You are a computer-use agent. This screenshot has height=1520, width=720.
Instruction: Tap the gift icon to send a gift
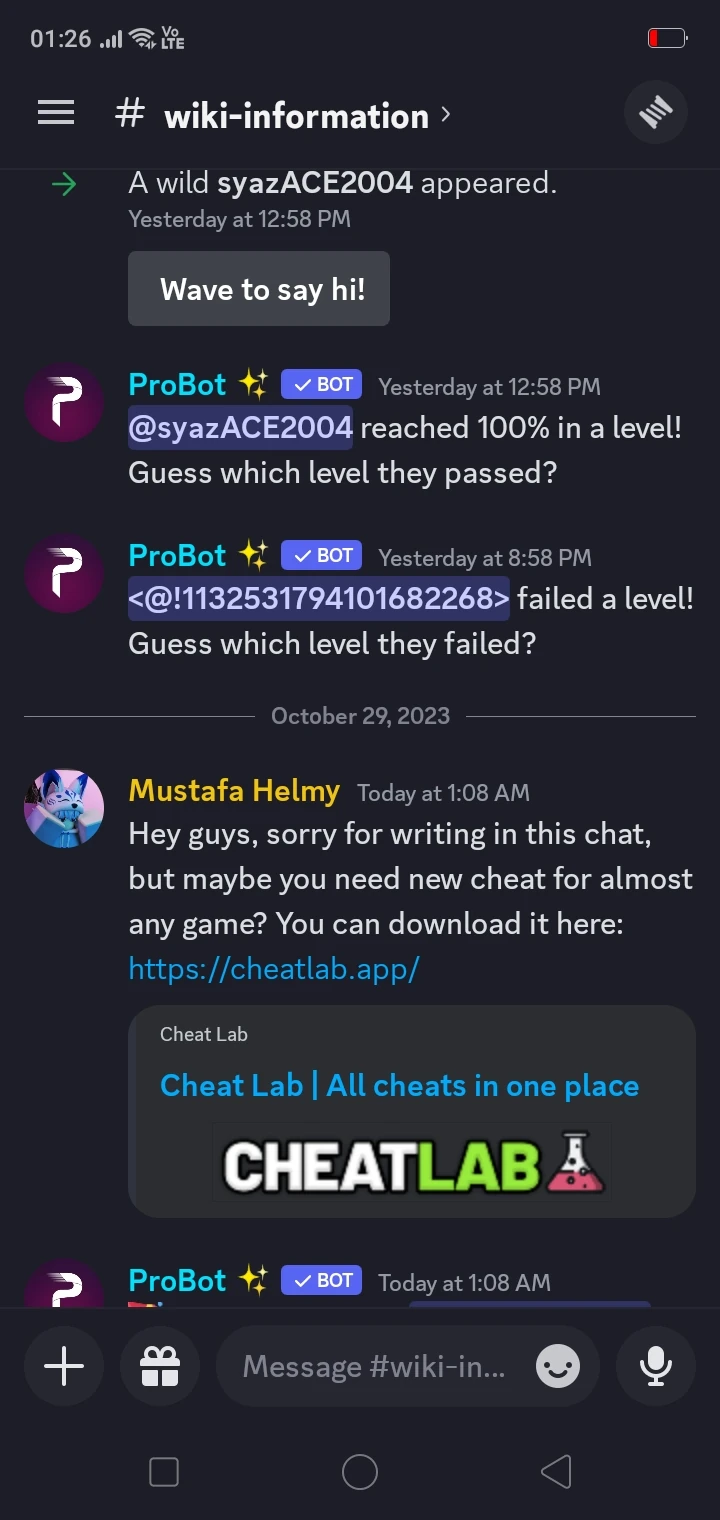point(159,1366)
